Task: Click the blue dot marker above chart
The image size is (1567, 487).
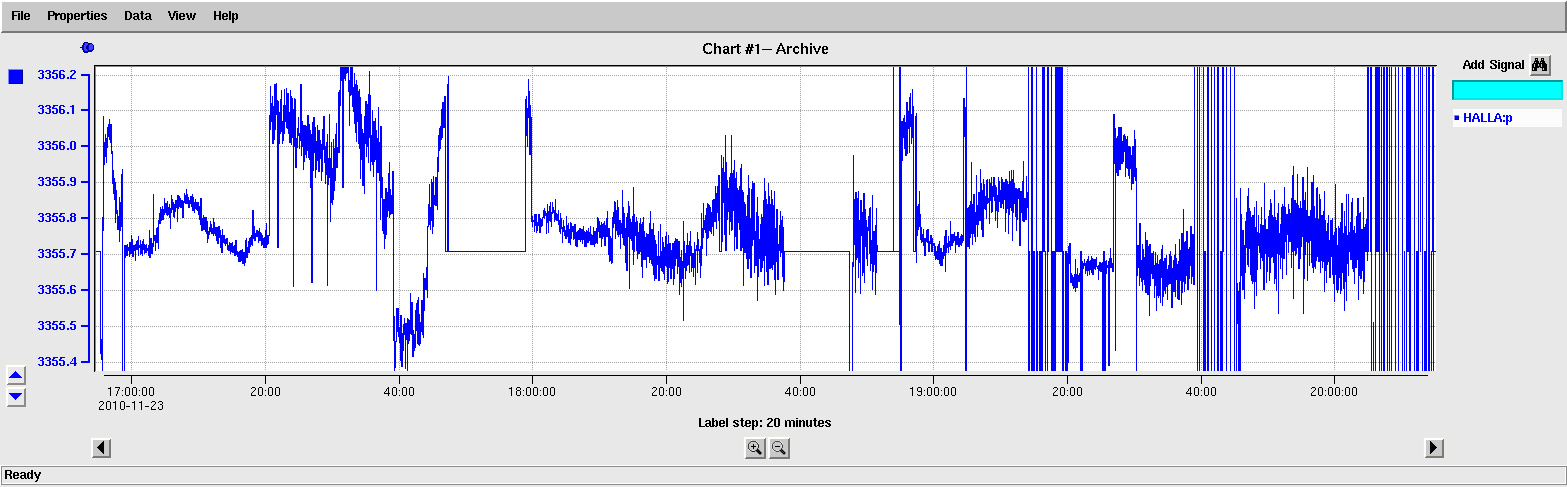Action: [x=87, y=47]
